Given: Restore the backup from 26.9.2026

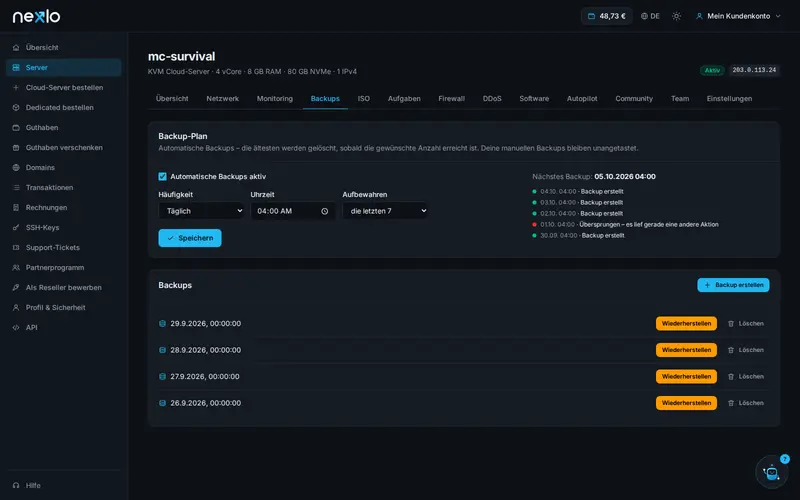Looking at the screenshot, I should pyautogui.click(x=686, y=403).
